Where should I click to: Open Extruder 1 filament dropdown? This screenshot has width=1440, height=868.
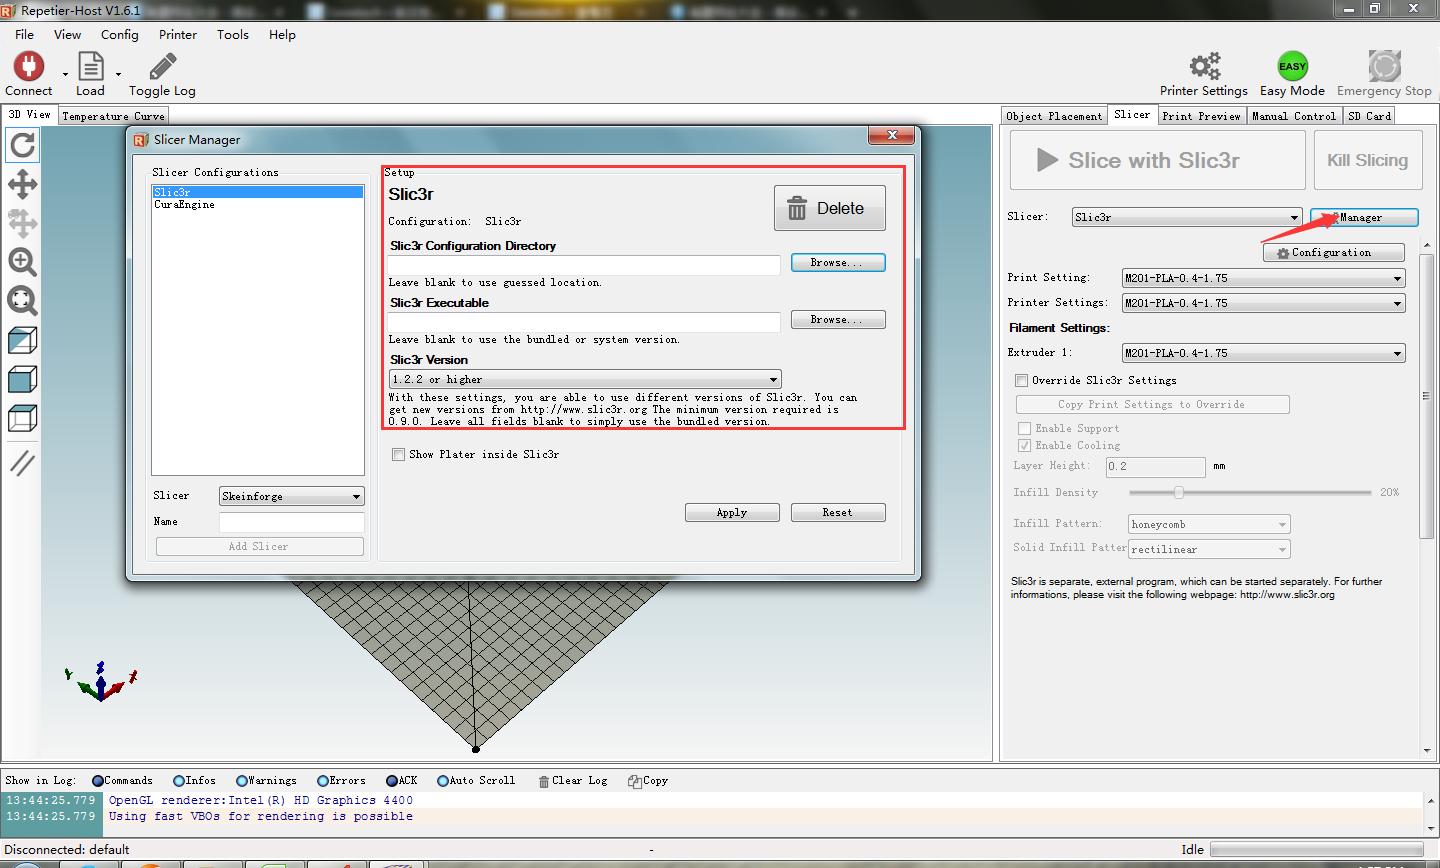1264,353
